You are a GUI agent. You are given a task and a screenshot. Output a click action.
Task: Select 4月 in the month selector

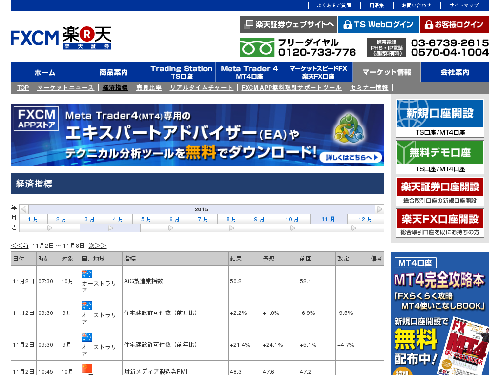point(117,219)
